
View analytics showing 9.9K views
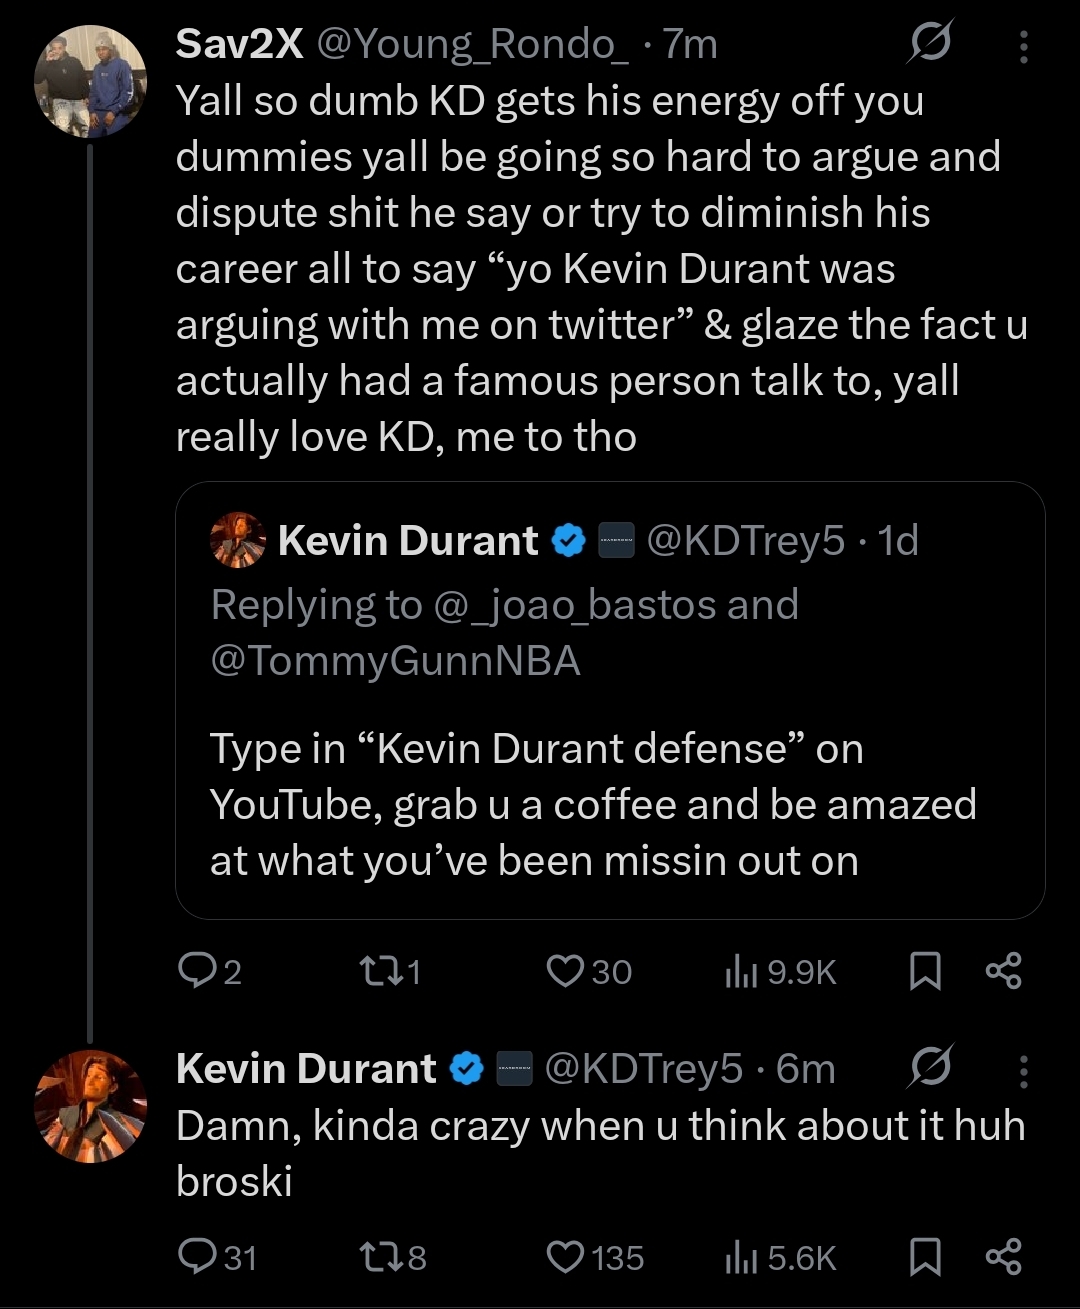[740, 972]
